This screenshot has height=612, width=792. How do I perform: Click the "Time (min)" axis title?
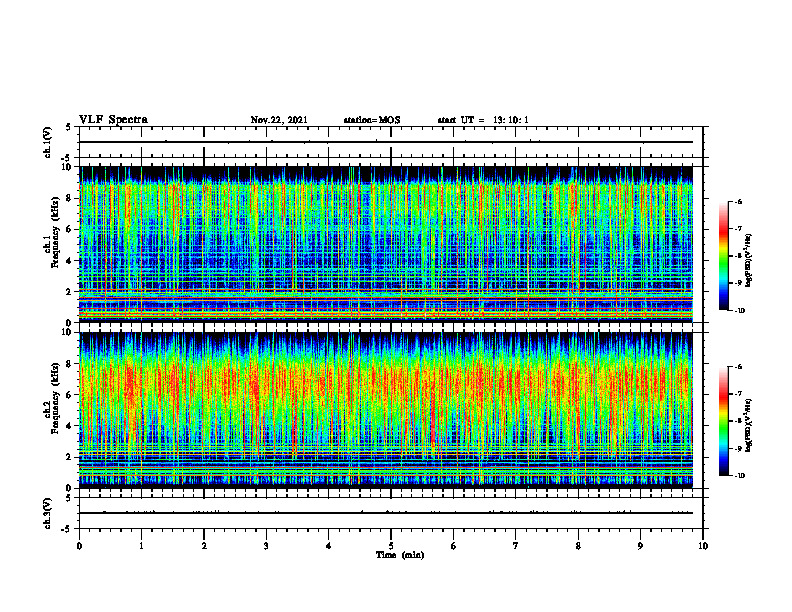pos(400,555)
